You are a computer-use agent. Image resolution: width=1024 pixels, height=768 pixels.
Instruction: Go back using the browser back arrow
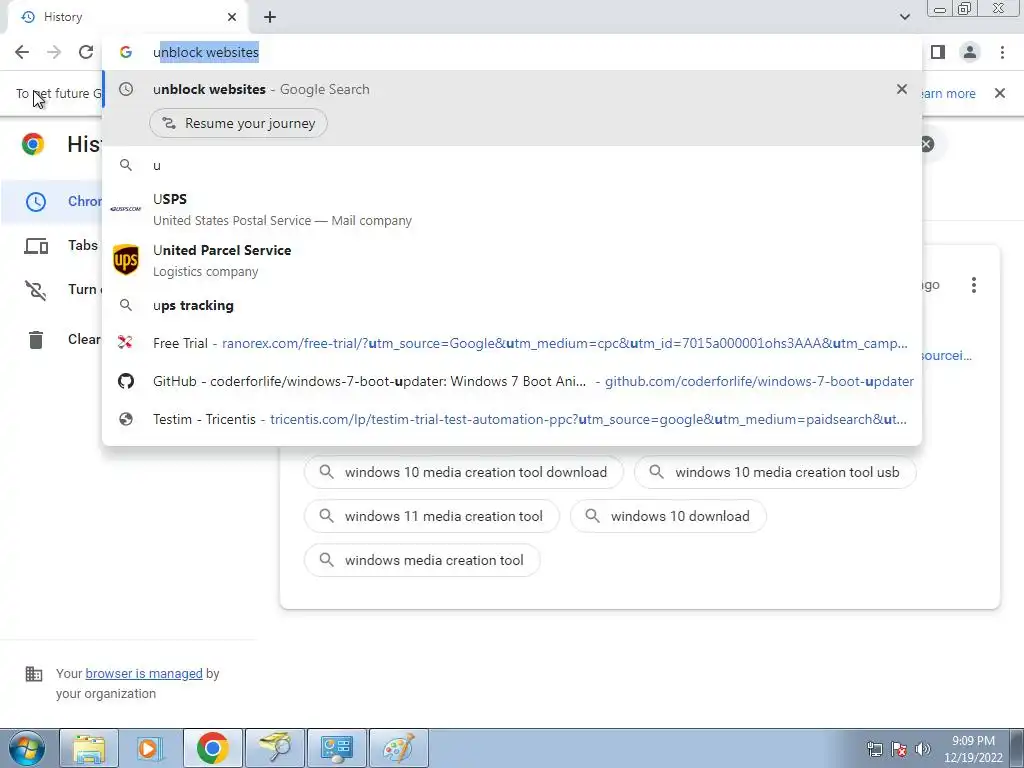(x=22, y=52)
